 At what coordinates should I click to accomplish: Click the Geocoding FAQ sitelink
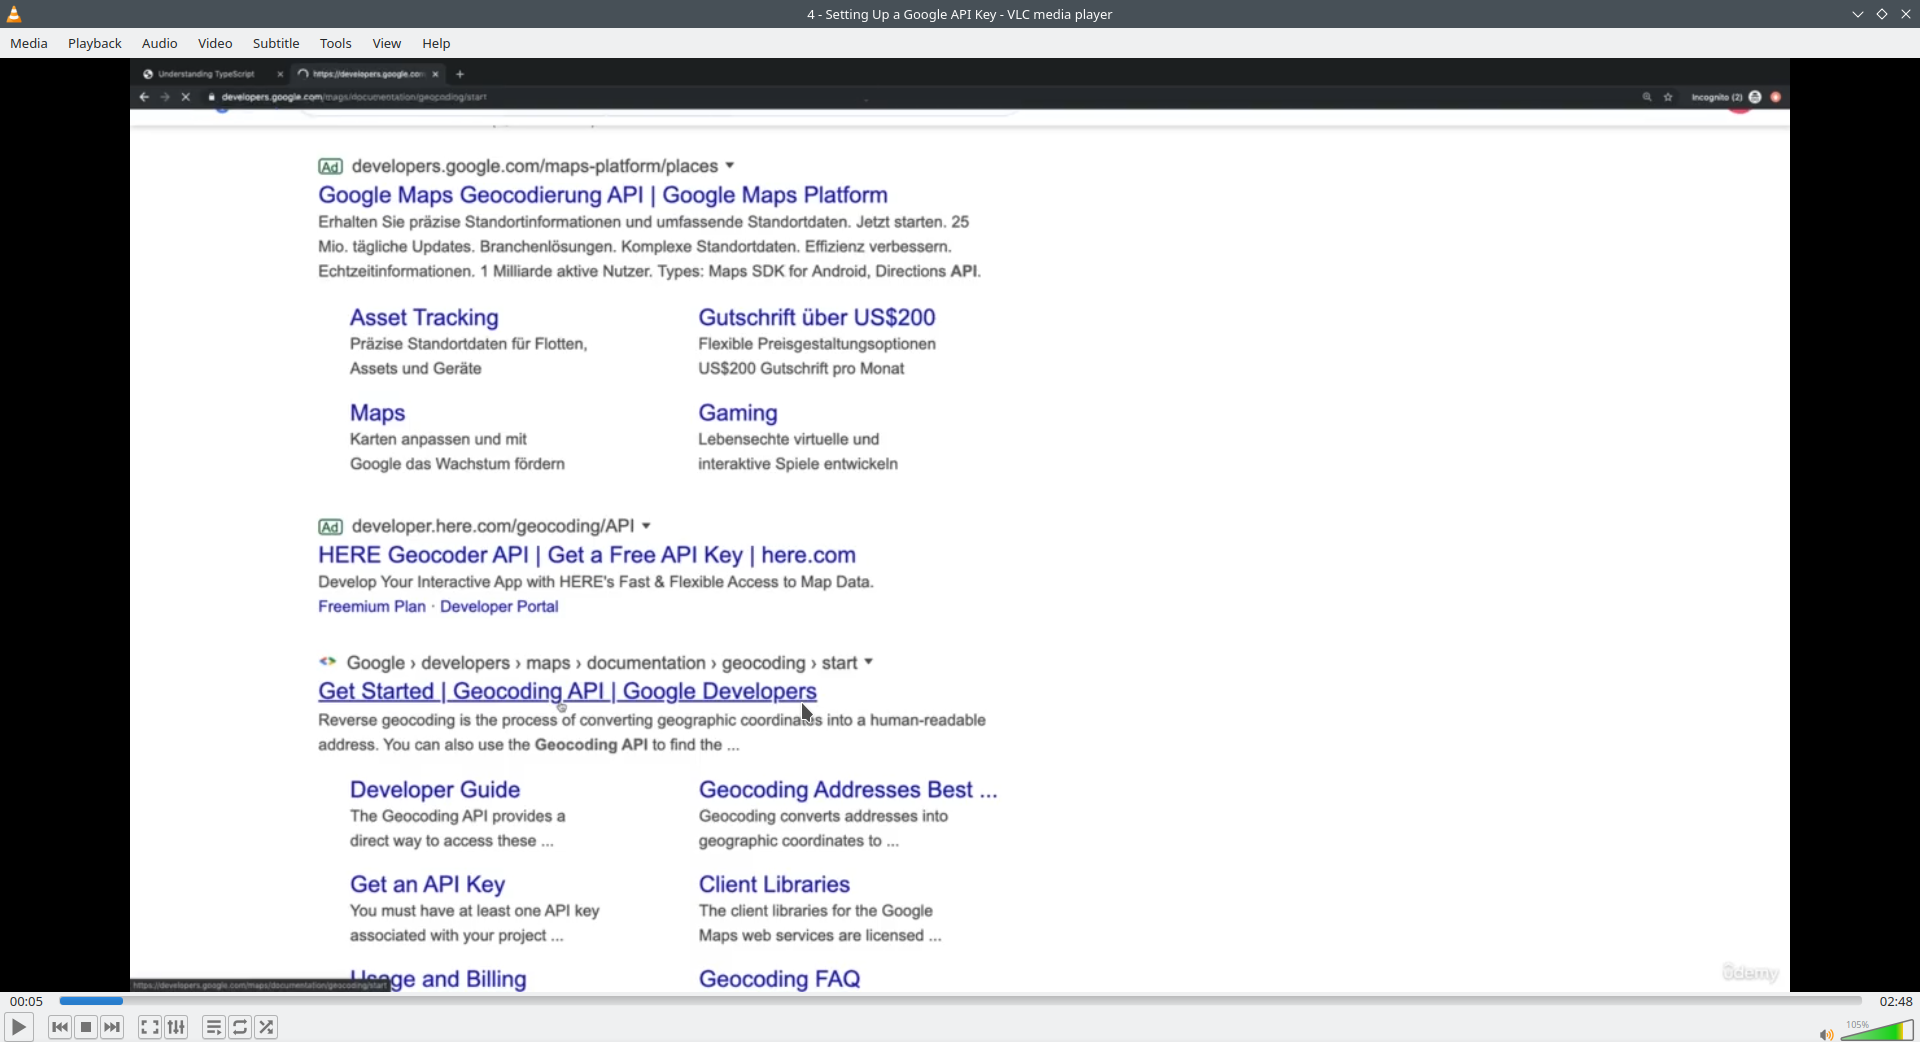(x=779, y=979)
